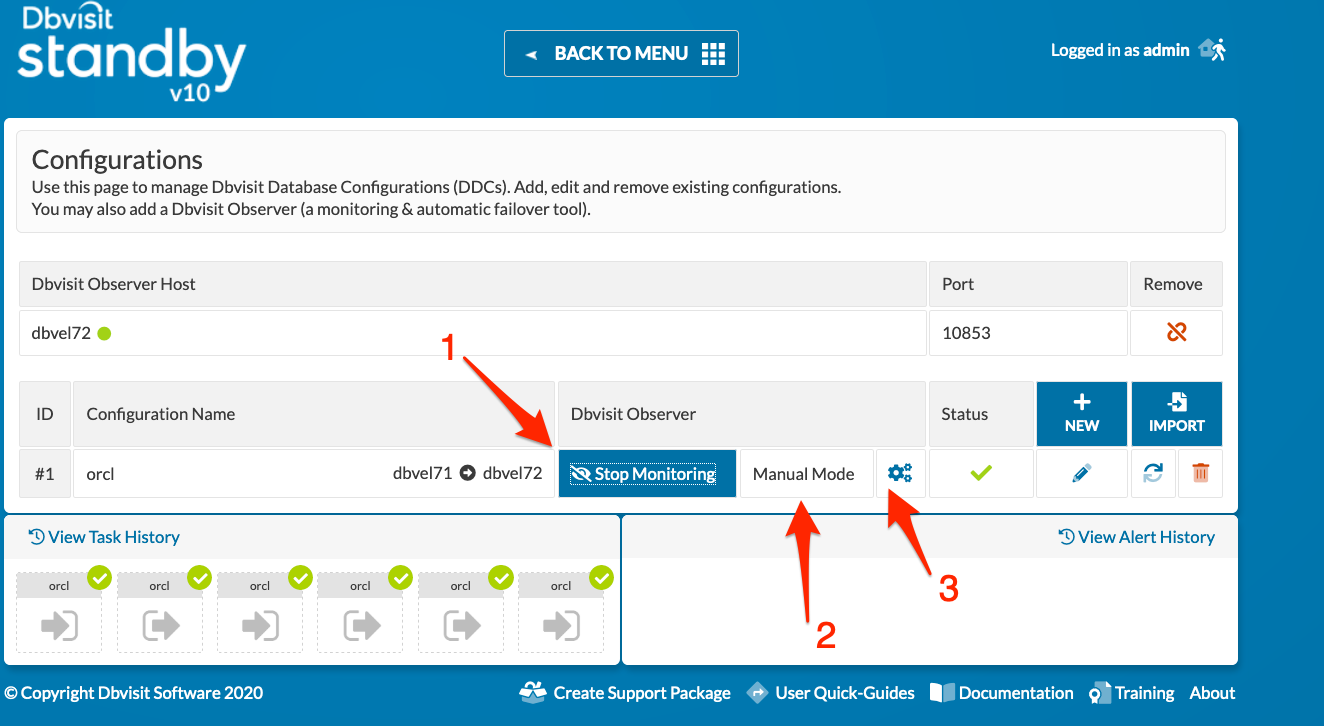Viewport: 1324px width, 726px height.
Task: Click the Back to Menu button
Action: click(621, 53)
